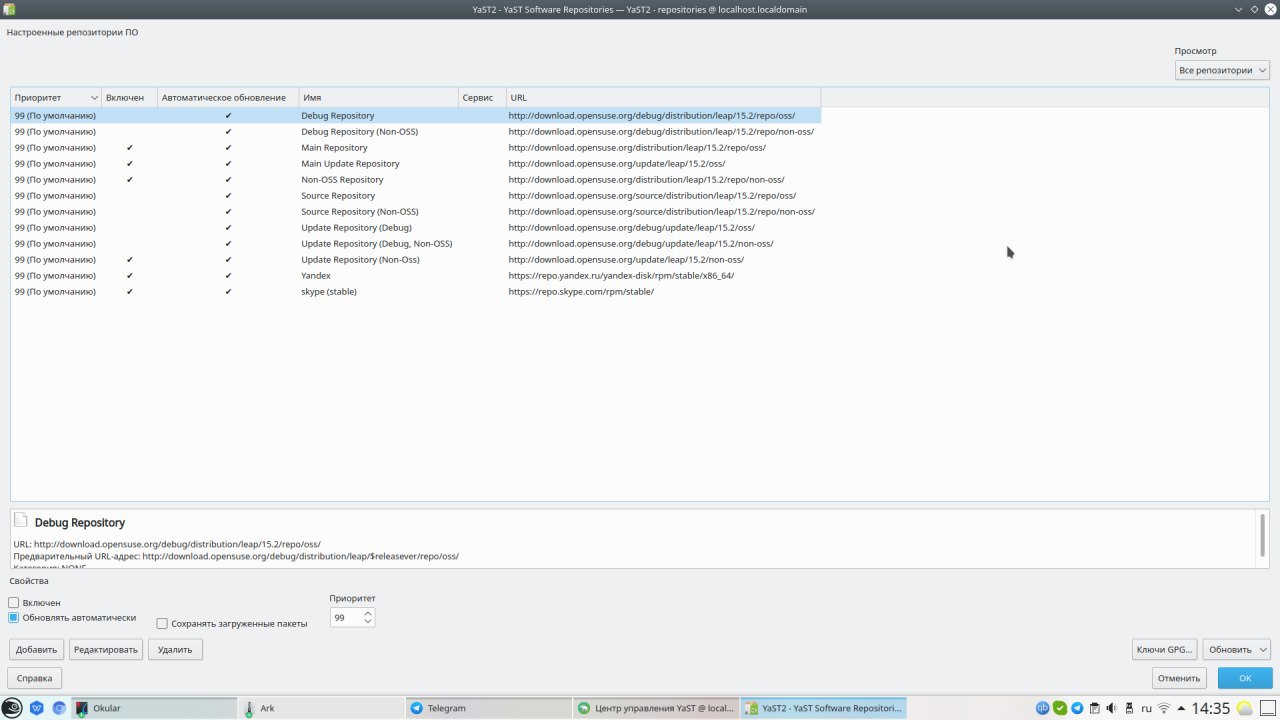
Task: Sort by the 'URL' column header
Action: tap(663, 98)
